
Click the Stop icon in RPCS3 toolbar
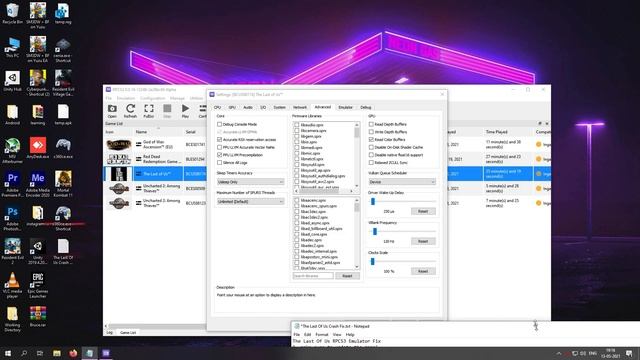(167, 111)
